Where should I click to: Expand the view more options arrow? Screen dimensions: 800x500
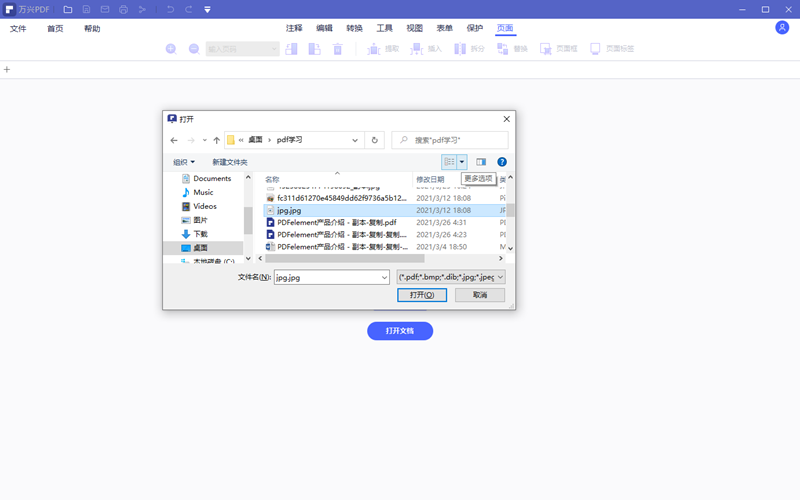tap(462, 162)
